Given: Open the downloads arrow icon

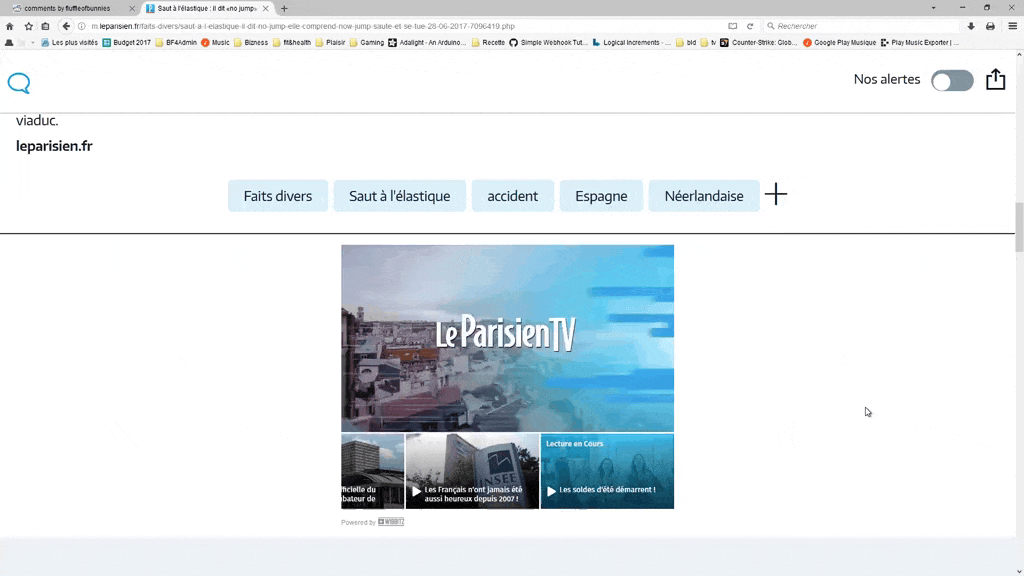Looking at the screenshot, I should point(971,26).
